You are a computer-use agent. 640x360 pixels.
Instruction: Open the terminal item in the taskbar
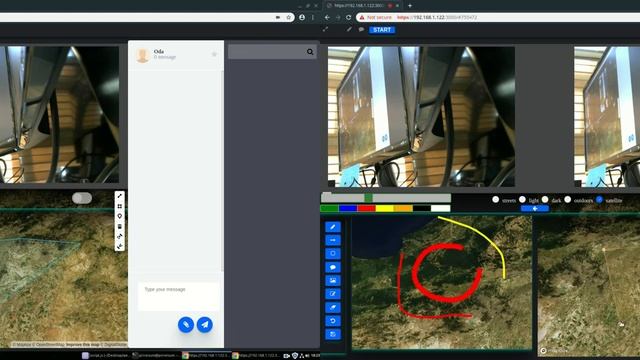(x=156, y=356)
